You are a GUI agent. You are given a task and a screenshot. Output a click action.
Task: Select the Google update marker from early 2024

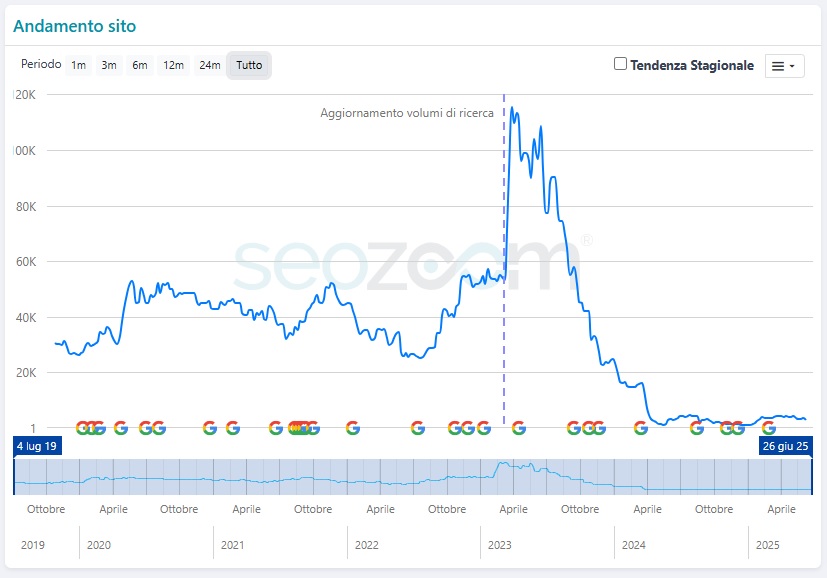pyautogui.click(x=640, y=428)
